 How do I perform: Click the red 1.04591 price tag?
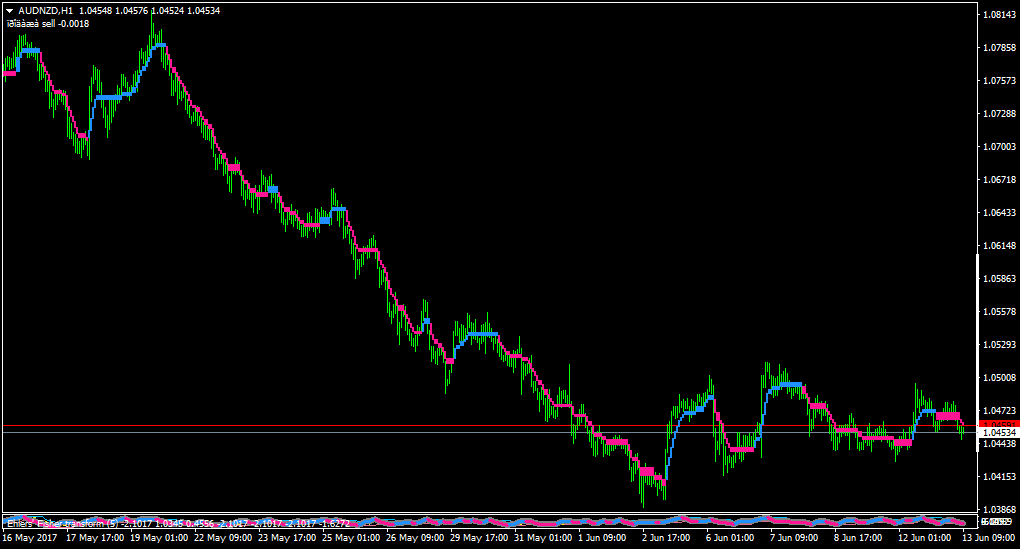click(999, 425)
